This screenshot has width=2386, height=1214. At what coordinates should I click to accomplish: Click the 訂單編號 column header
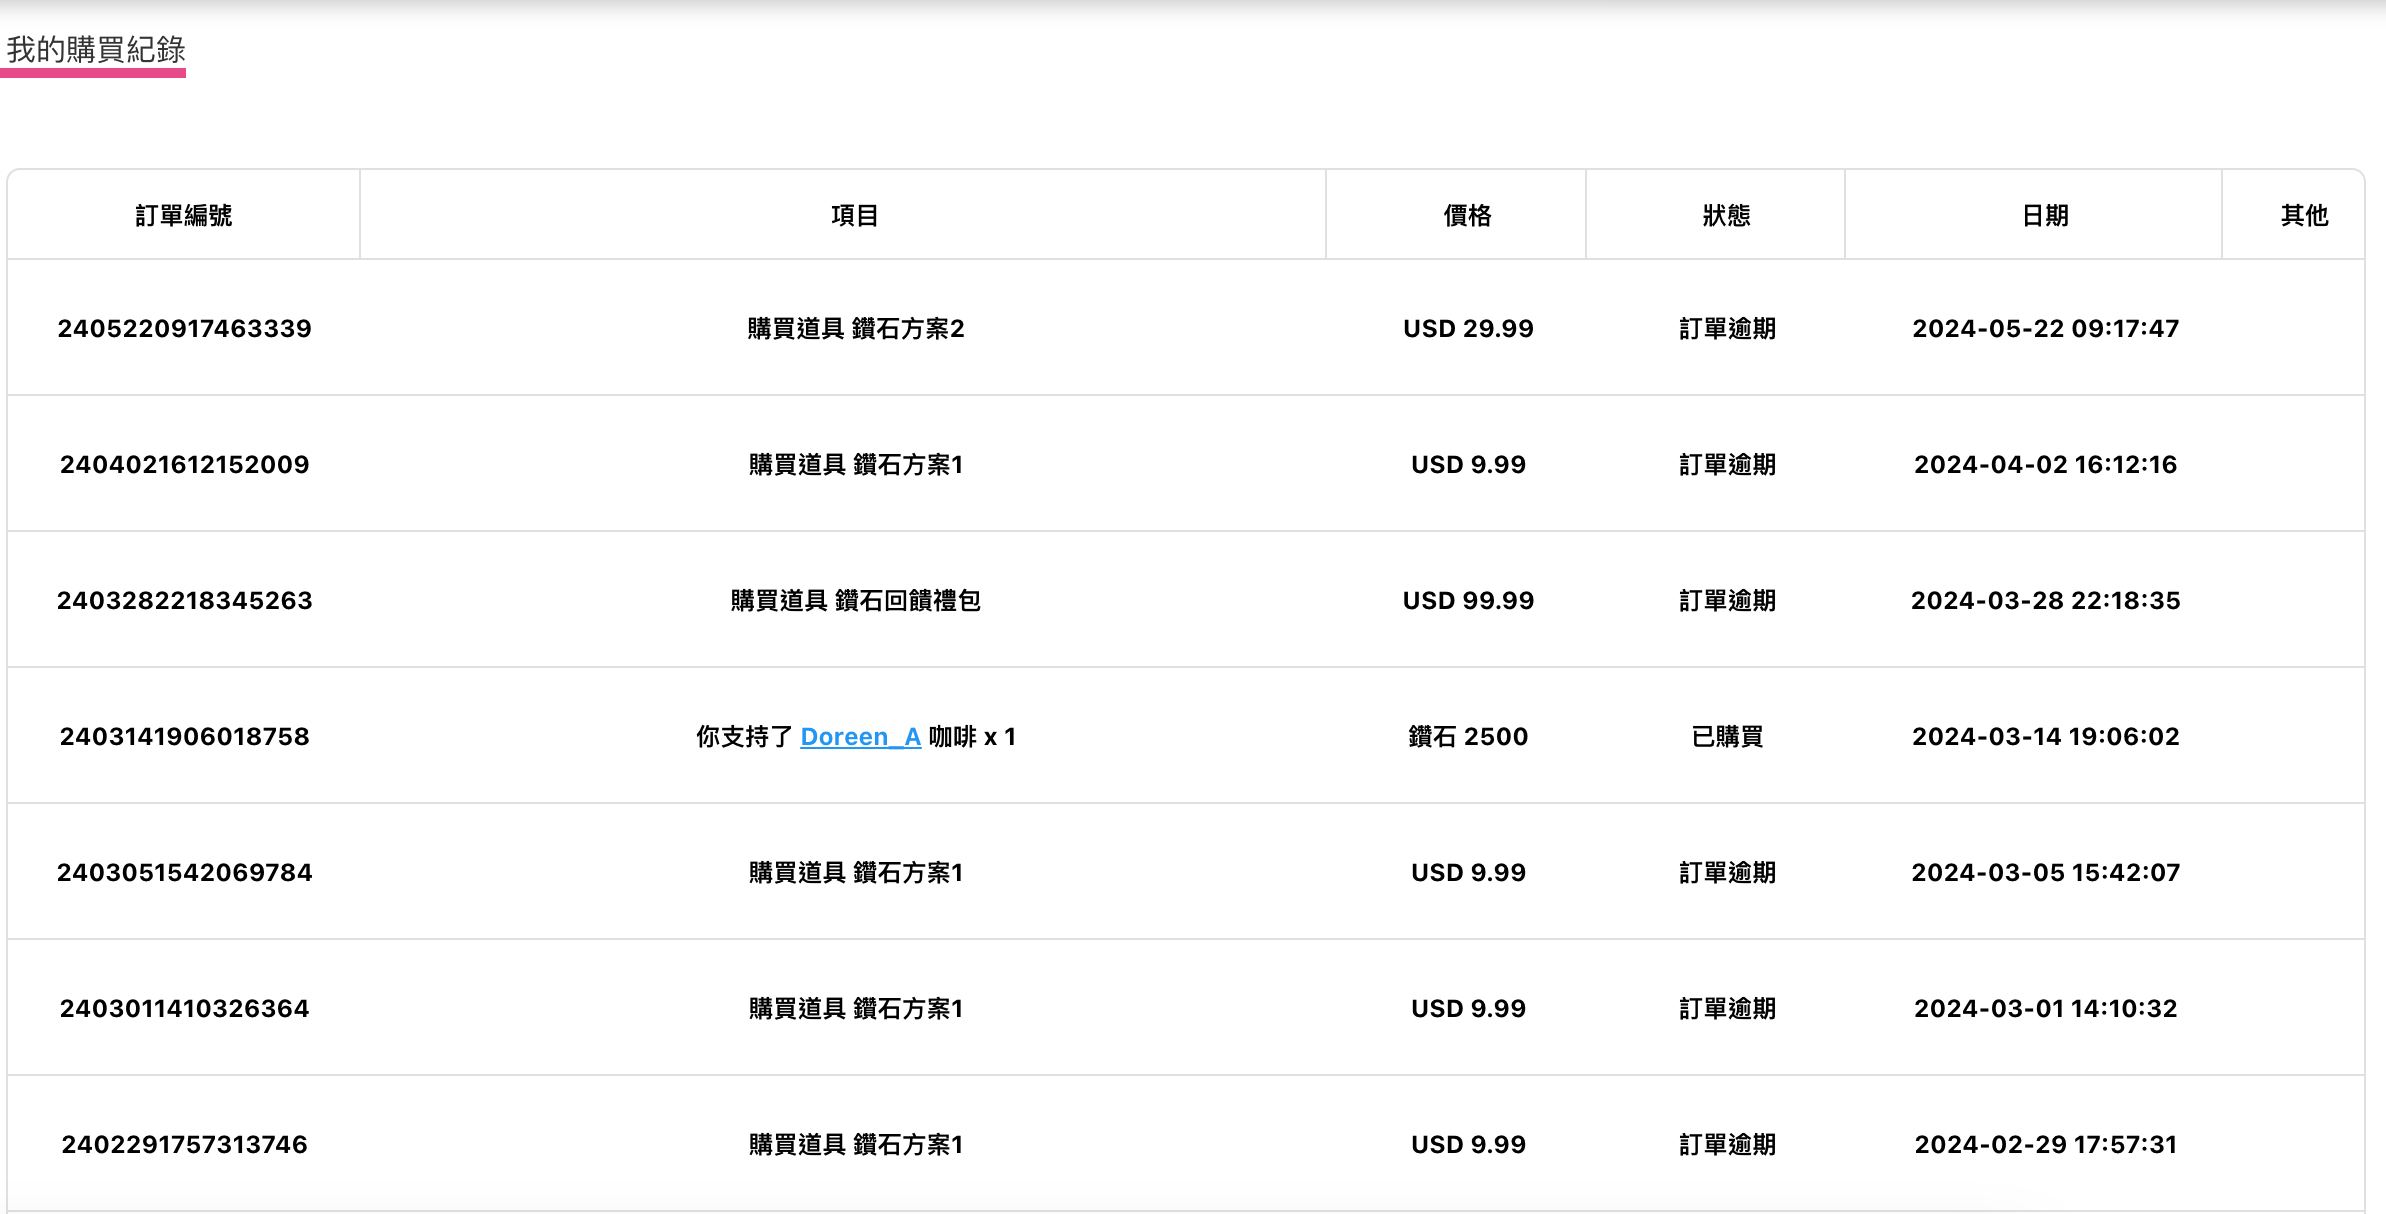tap(184, 215)
